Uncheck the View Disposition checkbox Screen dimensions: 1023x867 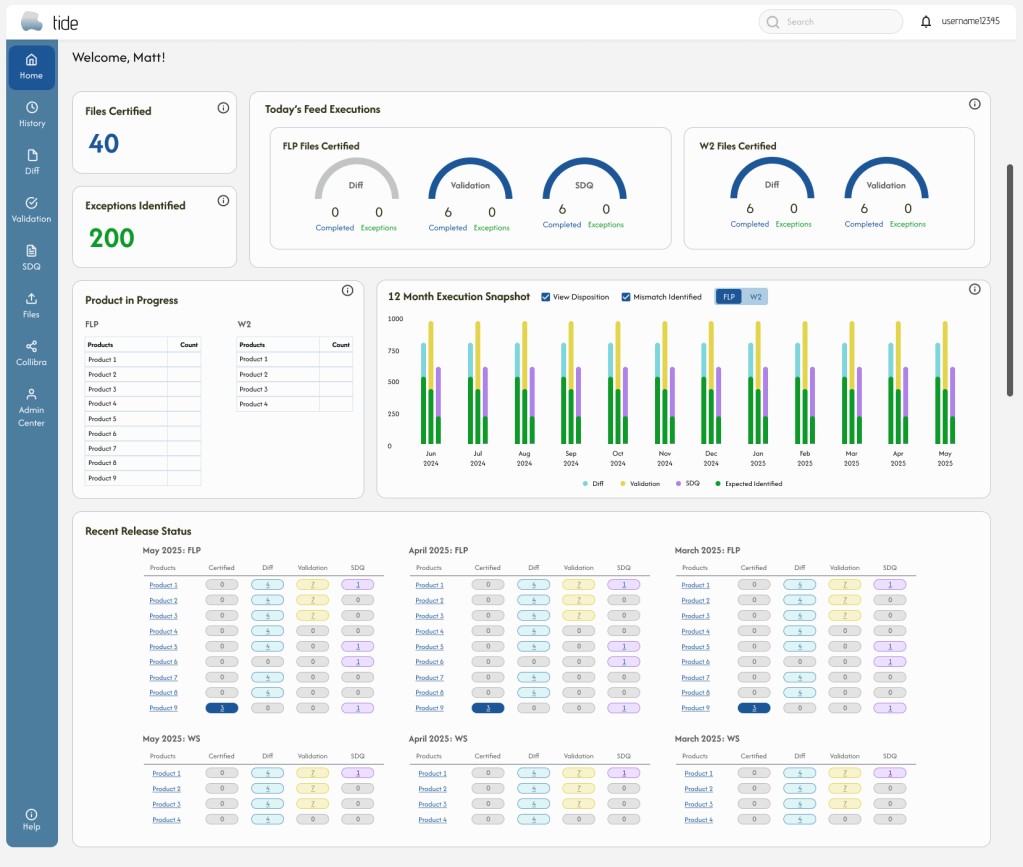[546, 297]
